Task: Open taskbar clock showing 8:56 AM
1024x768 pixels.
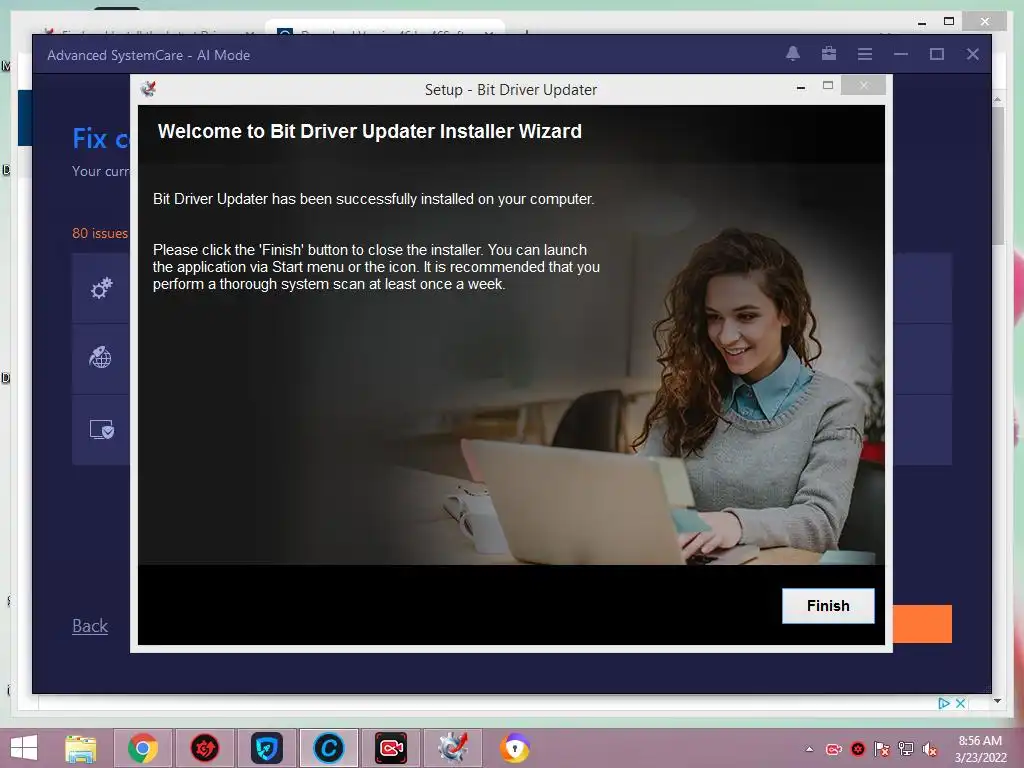Action: click(x=980, y=749)
